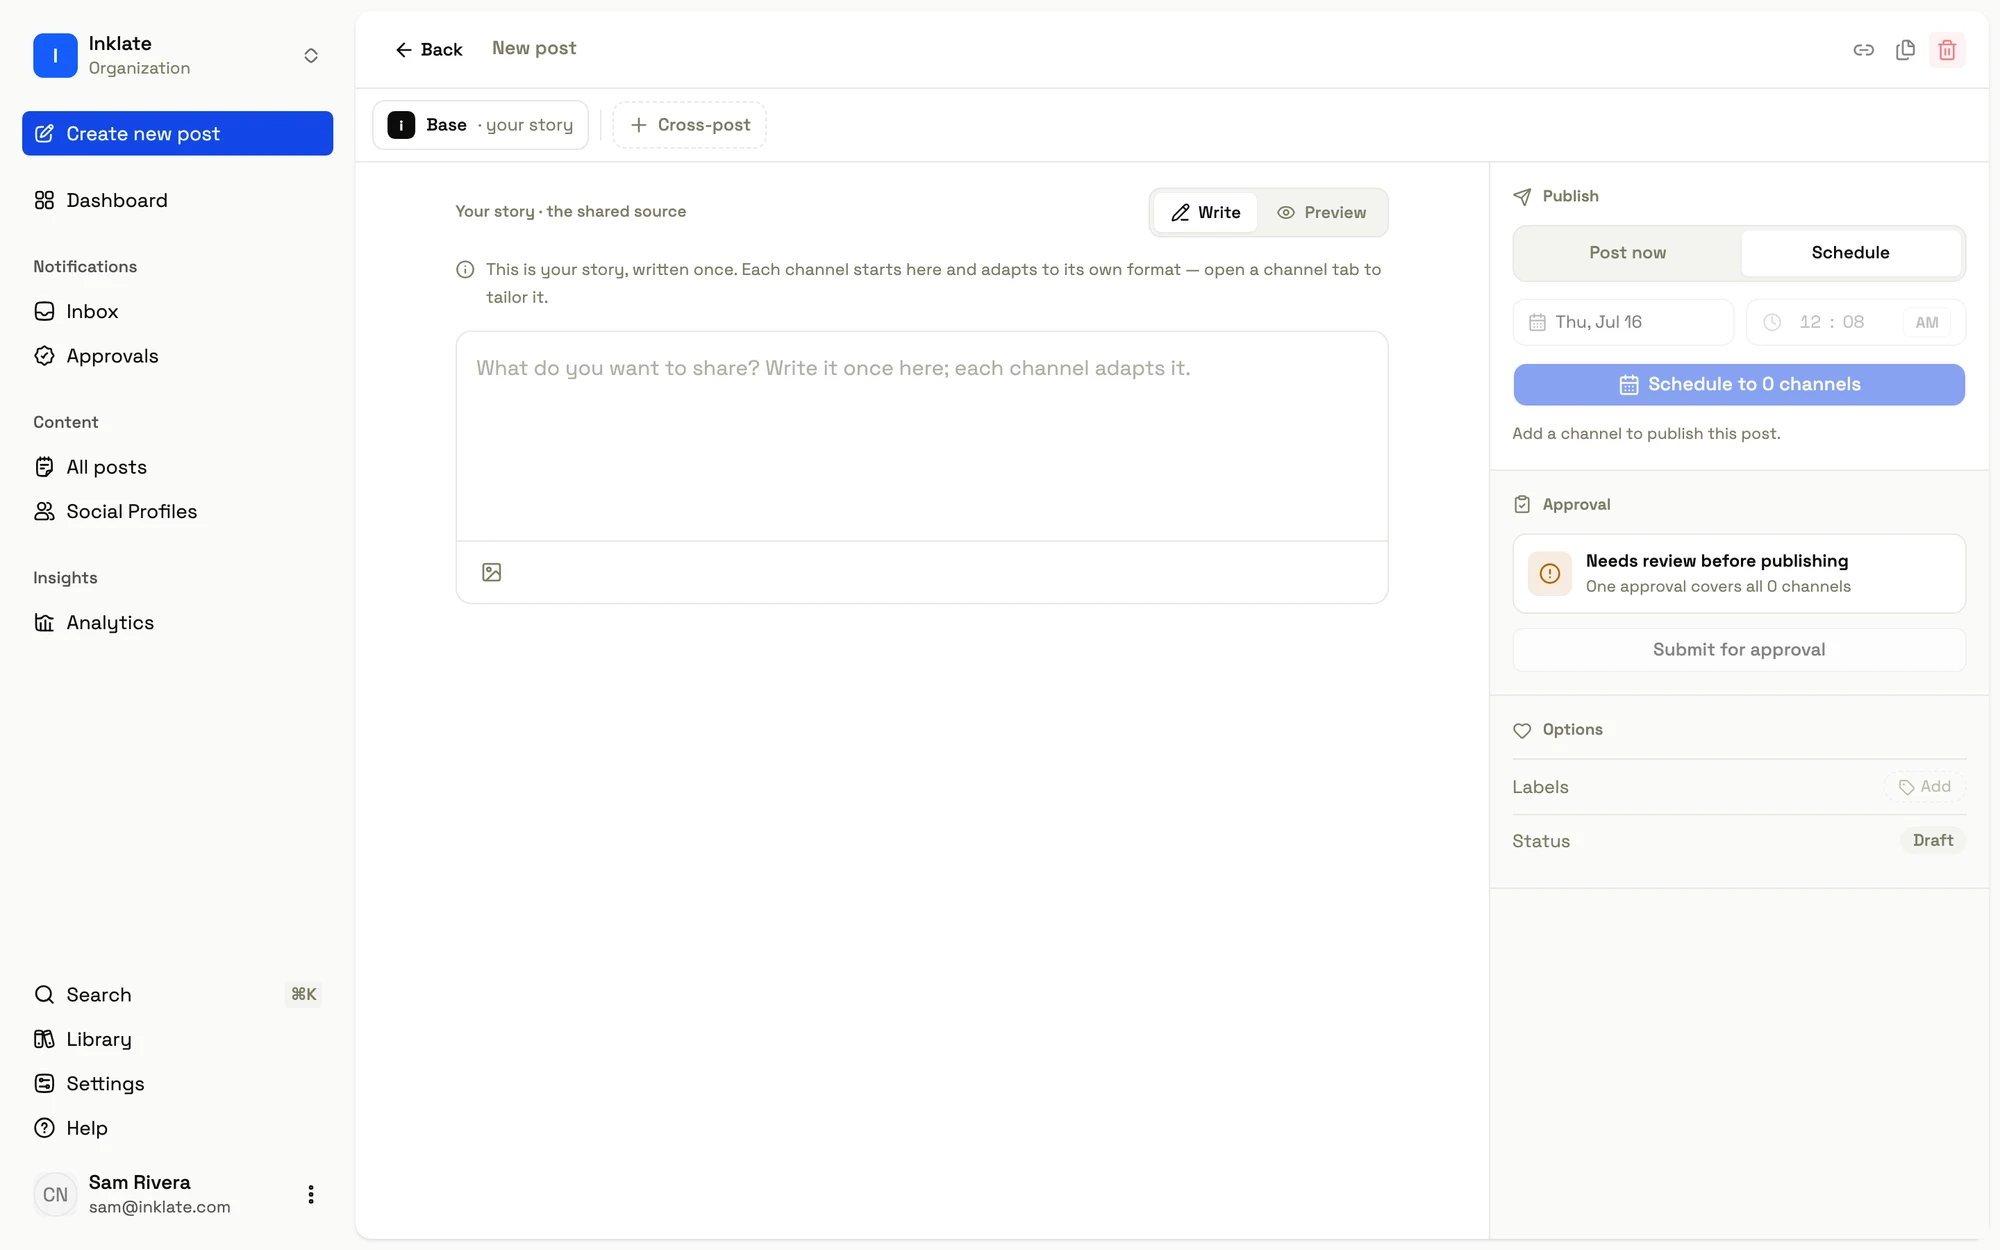Click the add image icon in editor
The width and height of the screenshot is (2000, 1250).
click(x=491, y=572)
